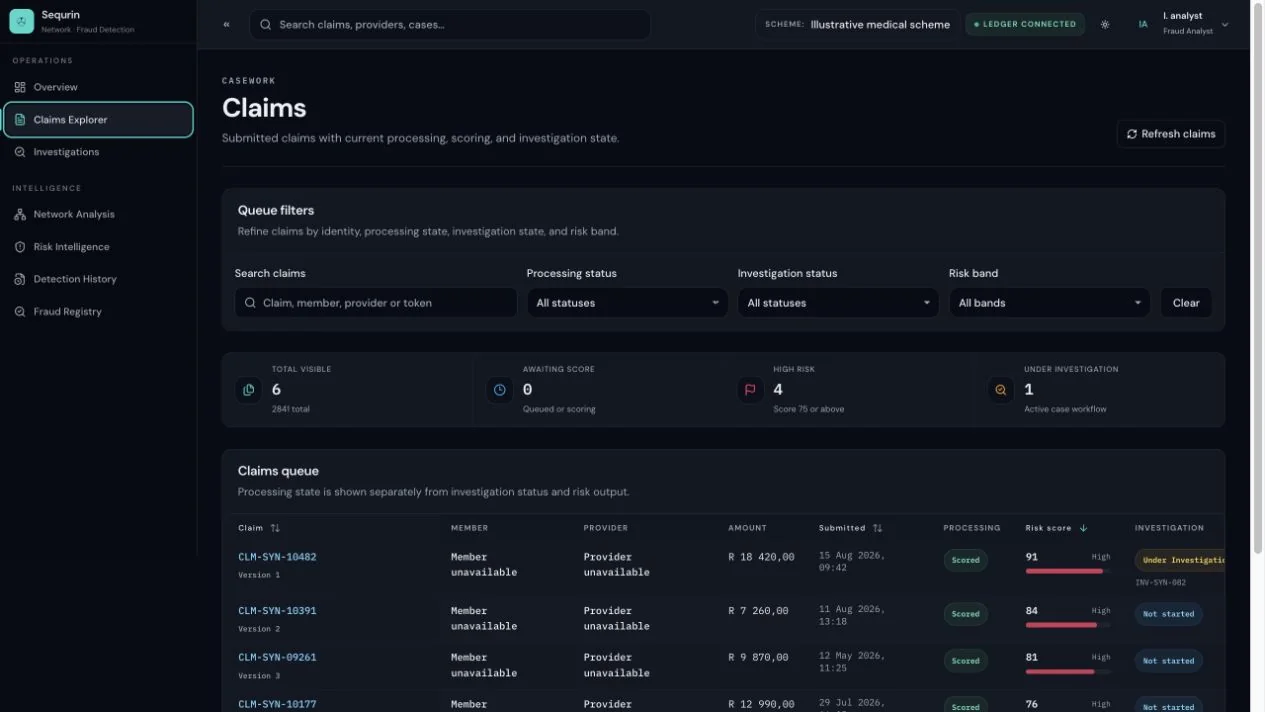
Task: Select Claims Explorer in the sidebar
Action: point(98,120)
